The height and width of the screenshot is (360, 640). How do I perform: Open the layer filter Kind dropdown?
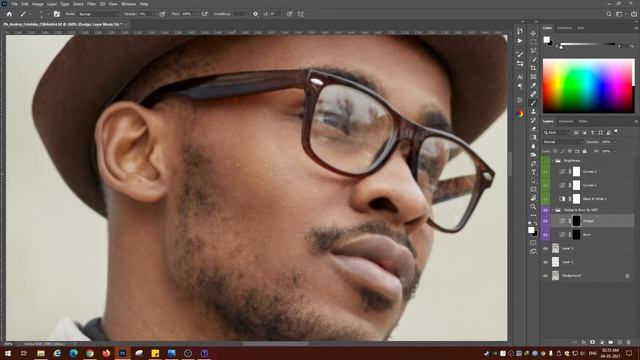pyautogui.click(x=556, y=133)
